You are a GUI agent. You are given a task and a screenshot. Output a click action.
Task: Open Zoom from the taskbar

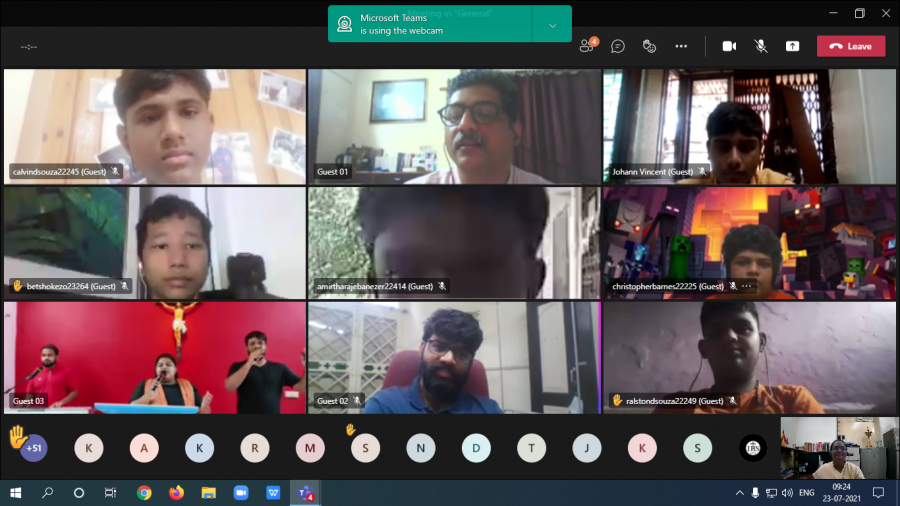pos(240,493)
